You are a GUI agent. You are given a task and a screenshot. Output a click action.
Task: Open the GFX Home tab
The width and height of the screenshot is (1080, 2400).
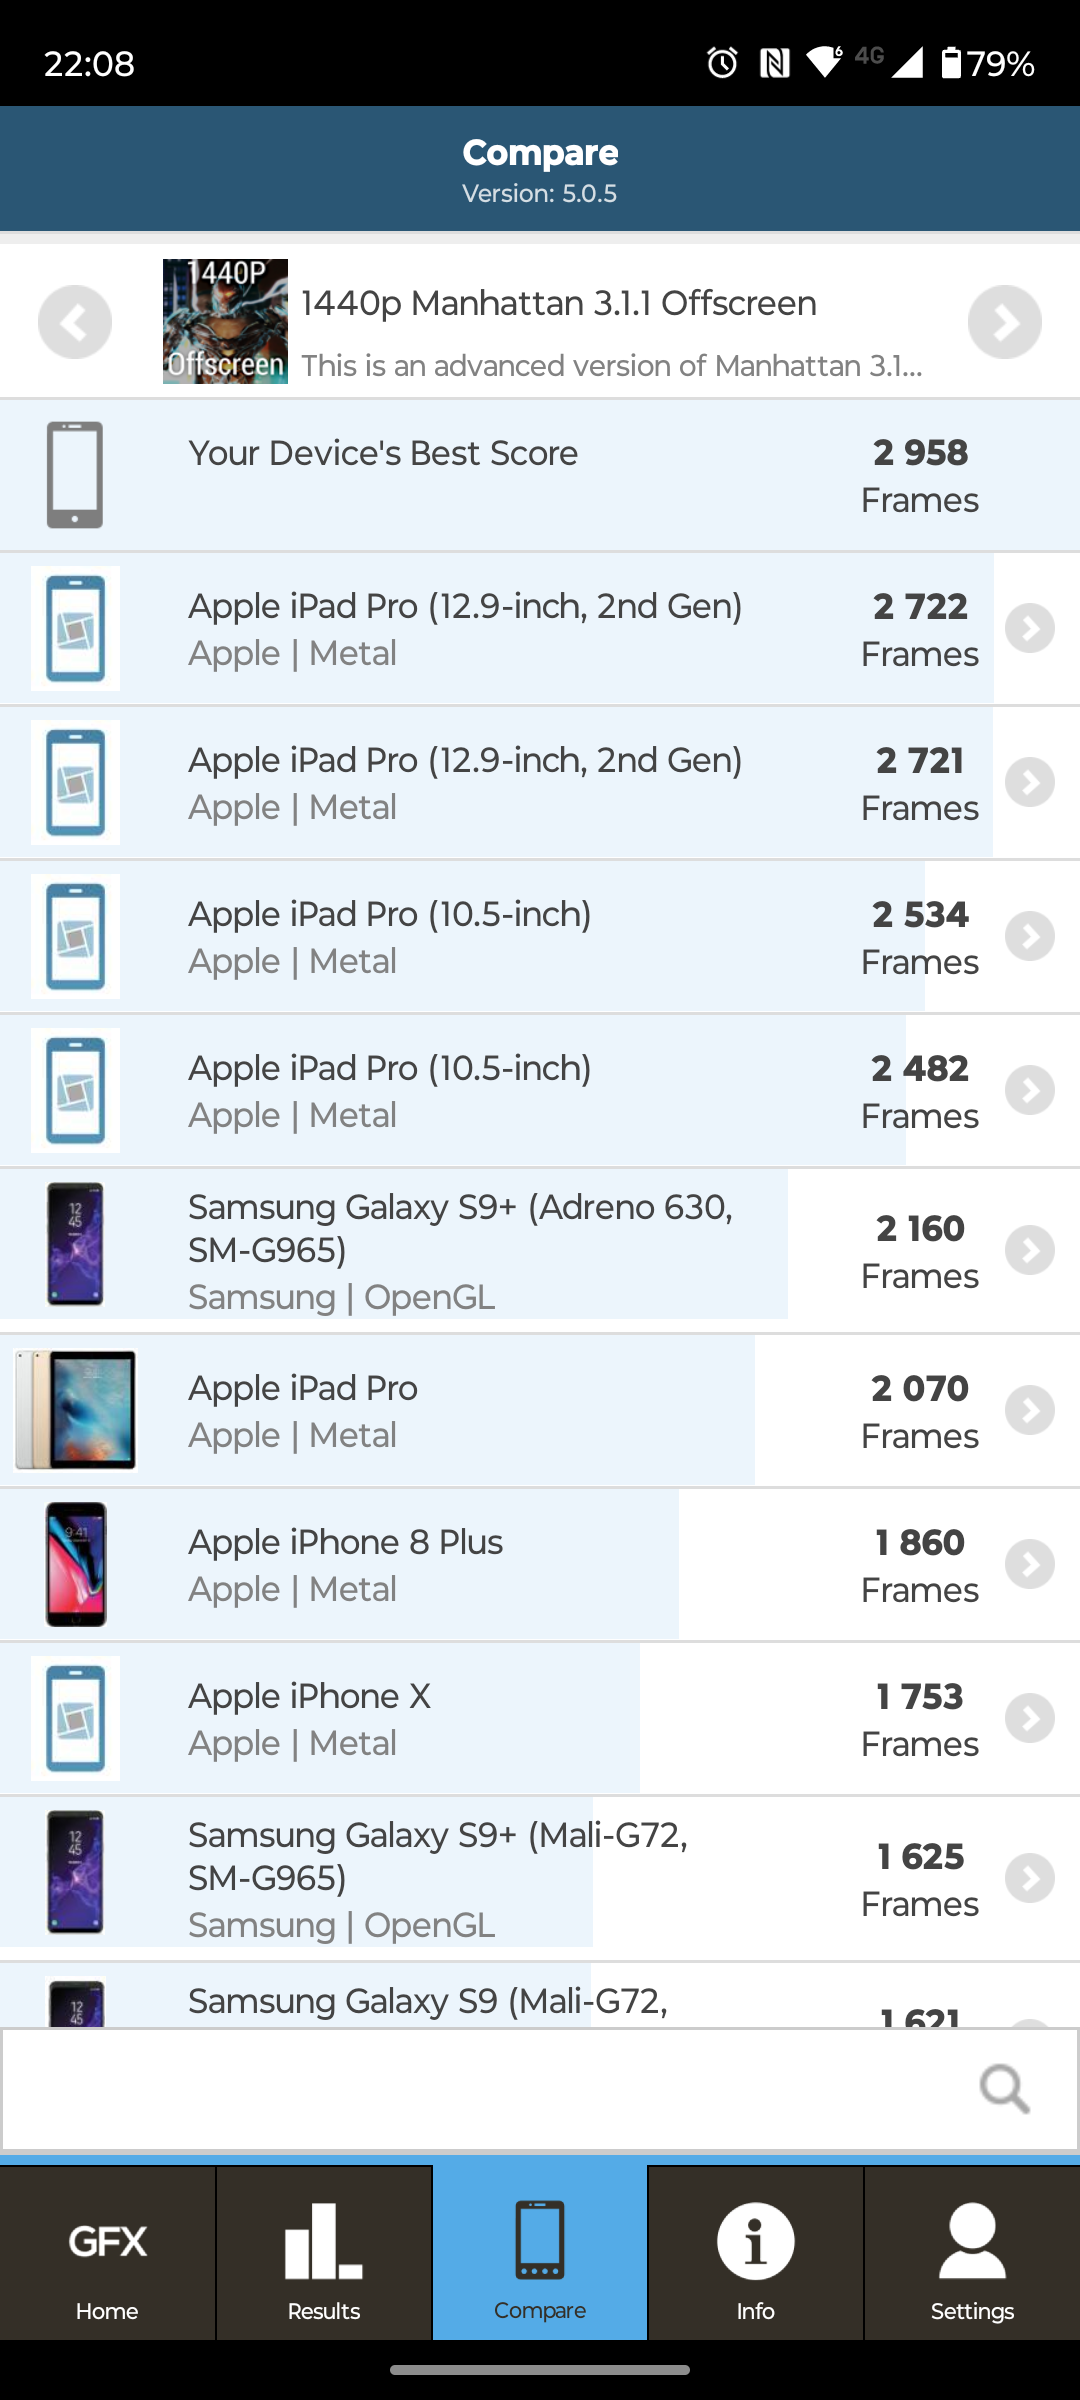[107, 2255]
